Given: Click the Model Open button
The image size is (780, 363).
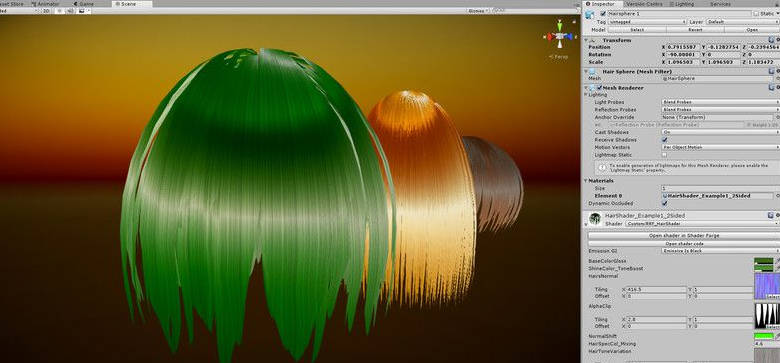Looking at the screenshot, I should click(x=752, y=29).
